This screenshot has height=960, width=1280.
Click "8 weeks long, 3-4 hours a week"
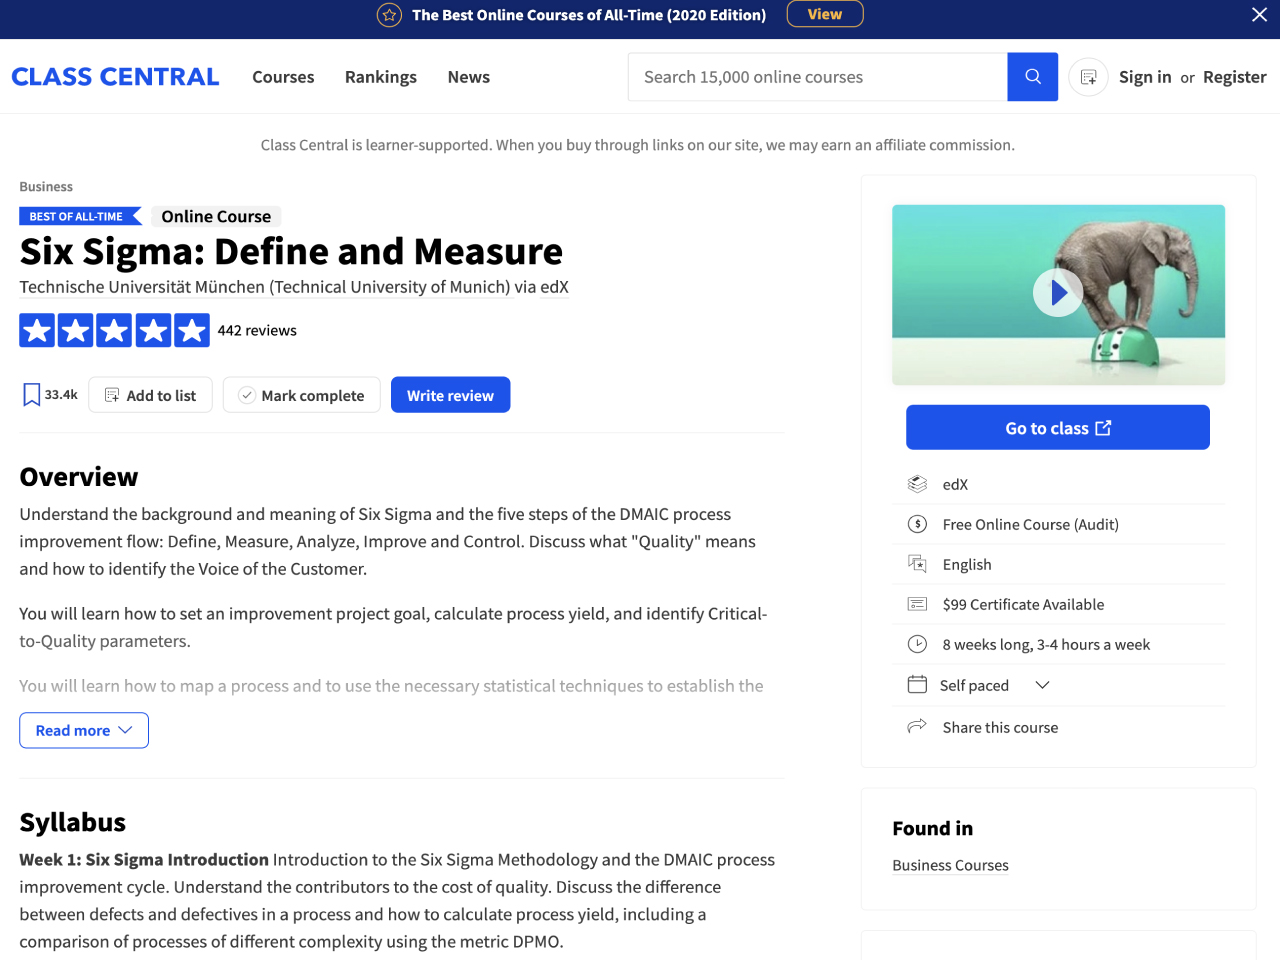tap(1046, 644)
